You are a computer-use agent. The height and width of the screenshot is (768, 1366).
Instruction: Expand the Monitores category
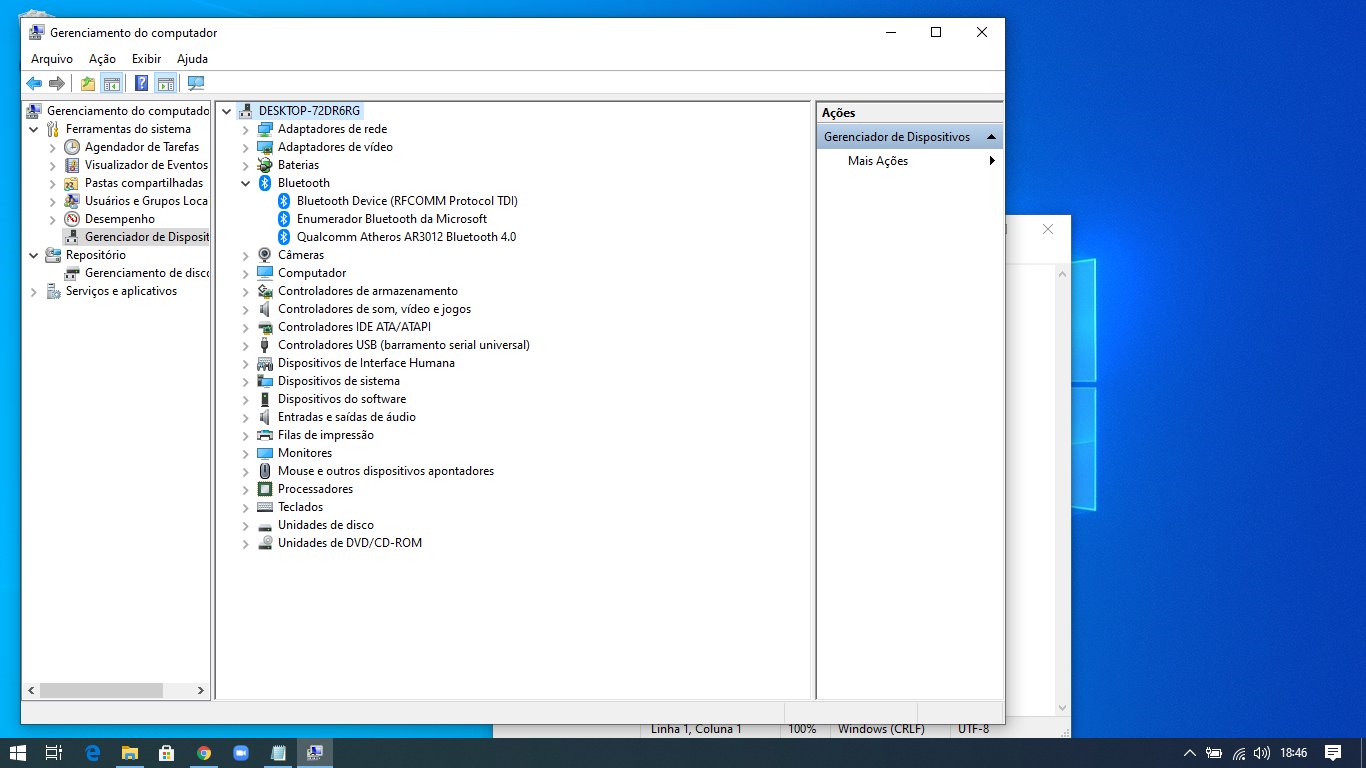[246, 453]
